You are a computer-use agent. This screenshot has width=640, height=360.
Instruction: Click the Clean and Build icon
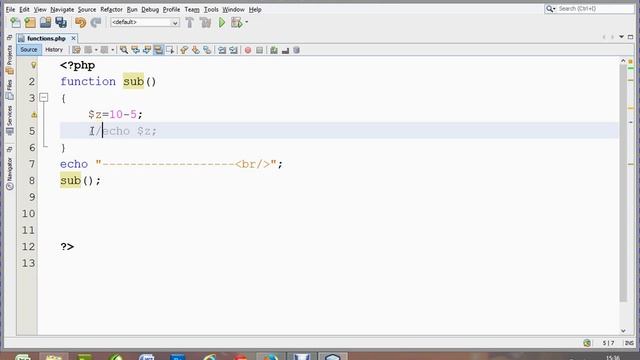tap(205, 22)
